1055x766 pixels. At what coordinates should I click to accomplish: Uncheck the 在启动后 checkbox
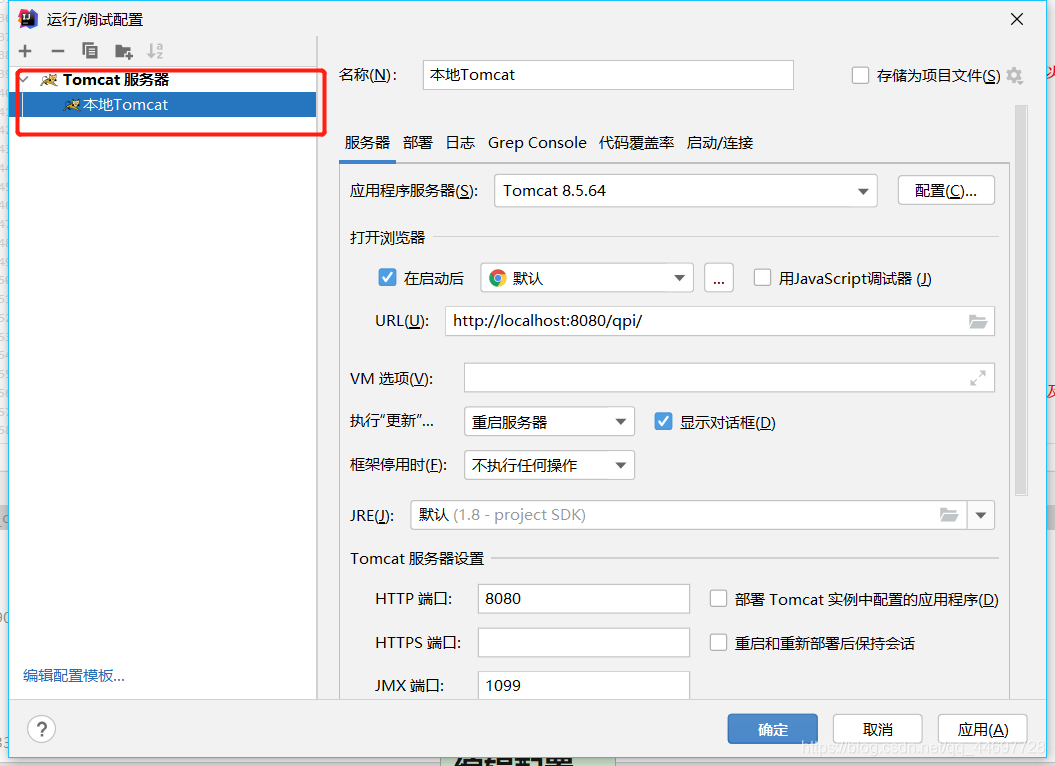click(387, 277)
